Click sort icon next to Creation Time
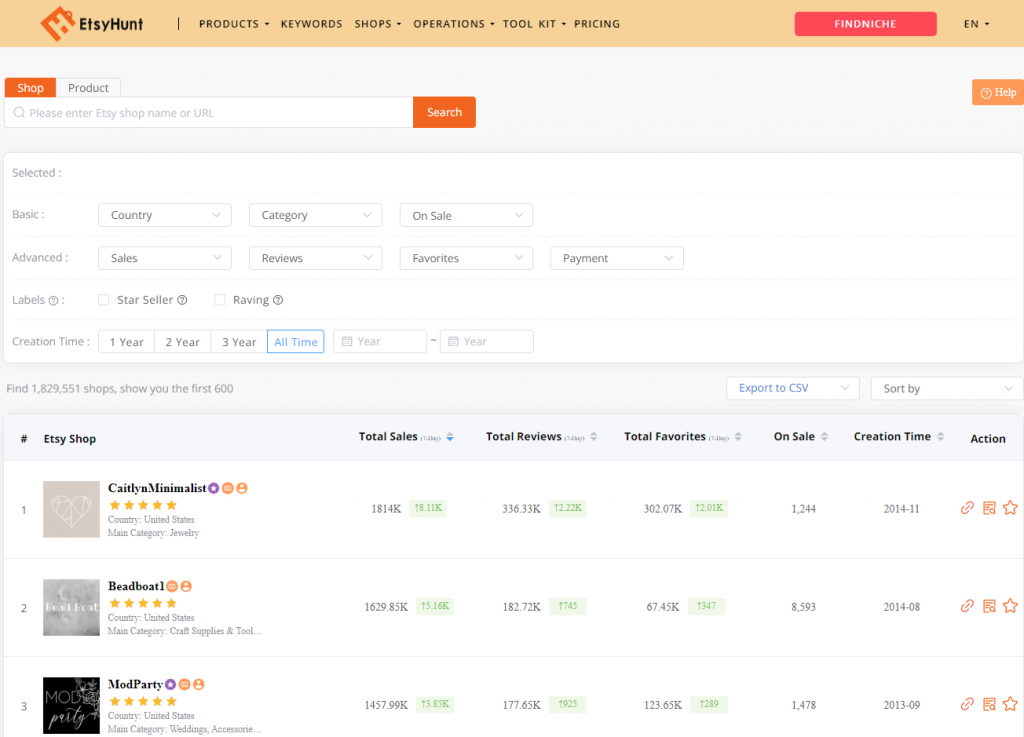This screenshot has height=737, width=1024. (x=940, y=437)
